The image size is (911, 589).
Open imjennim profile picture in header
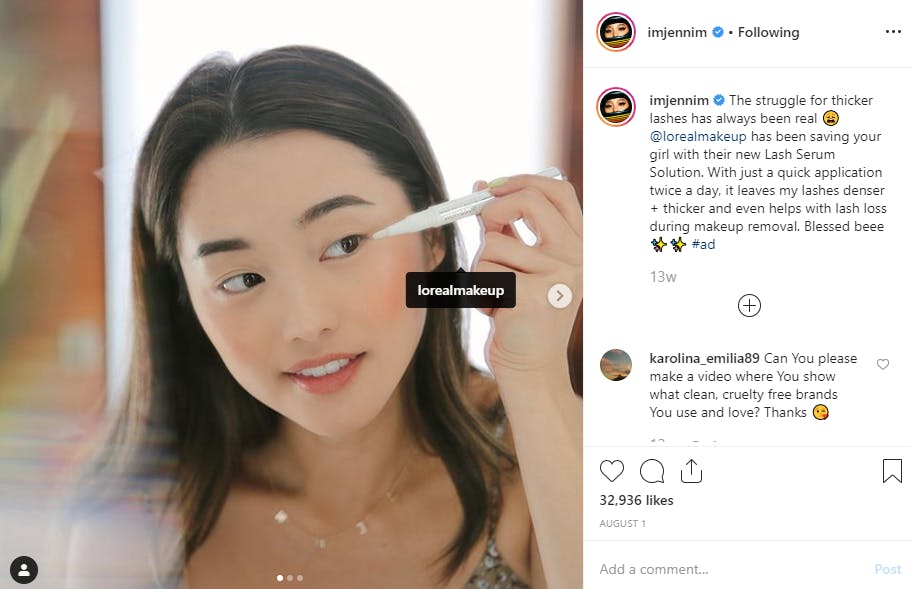tap(616, 32)
